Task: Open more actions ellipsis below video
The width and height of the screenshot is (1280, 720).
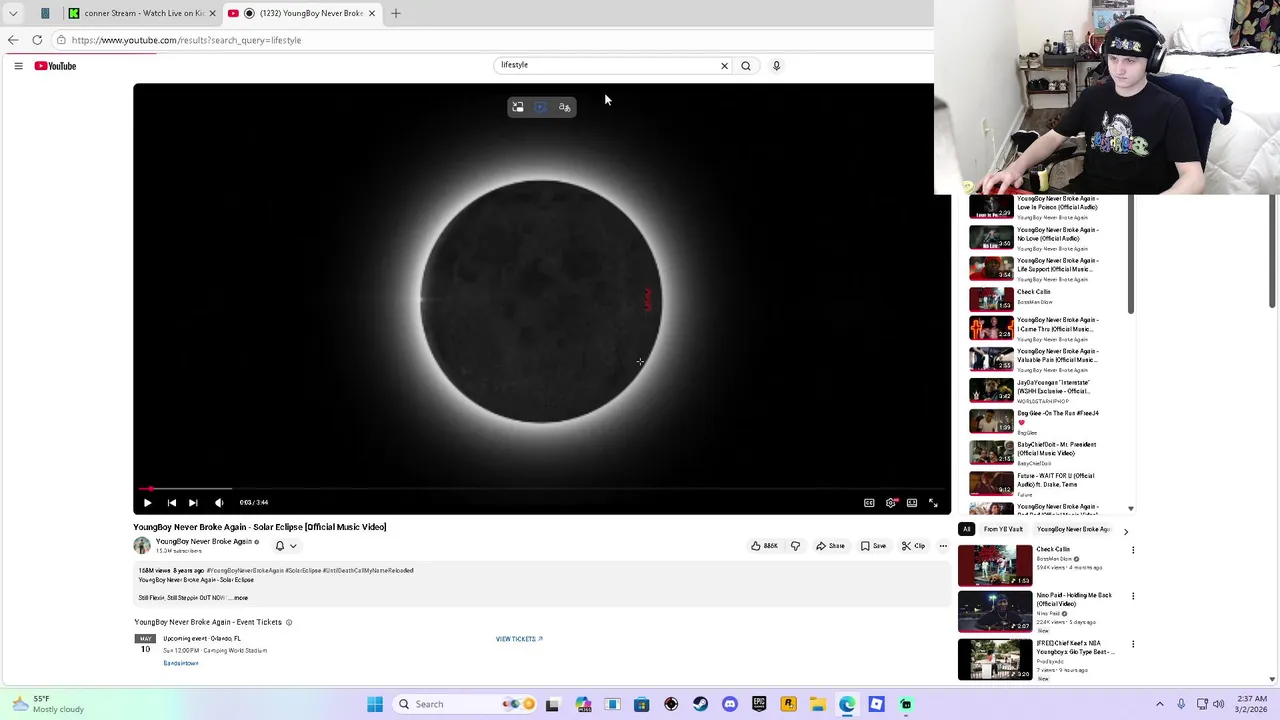Action: (x=943, y=546)
